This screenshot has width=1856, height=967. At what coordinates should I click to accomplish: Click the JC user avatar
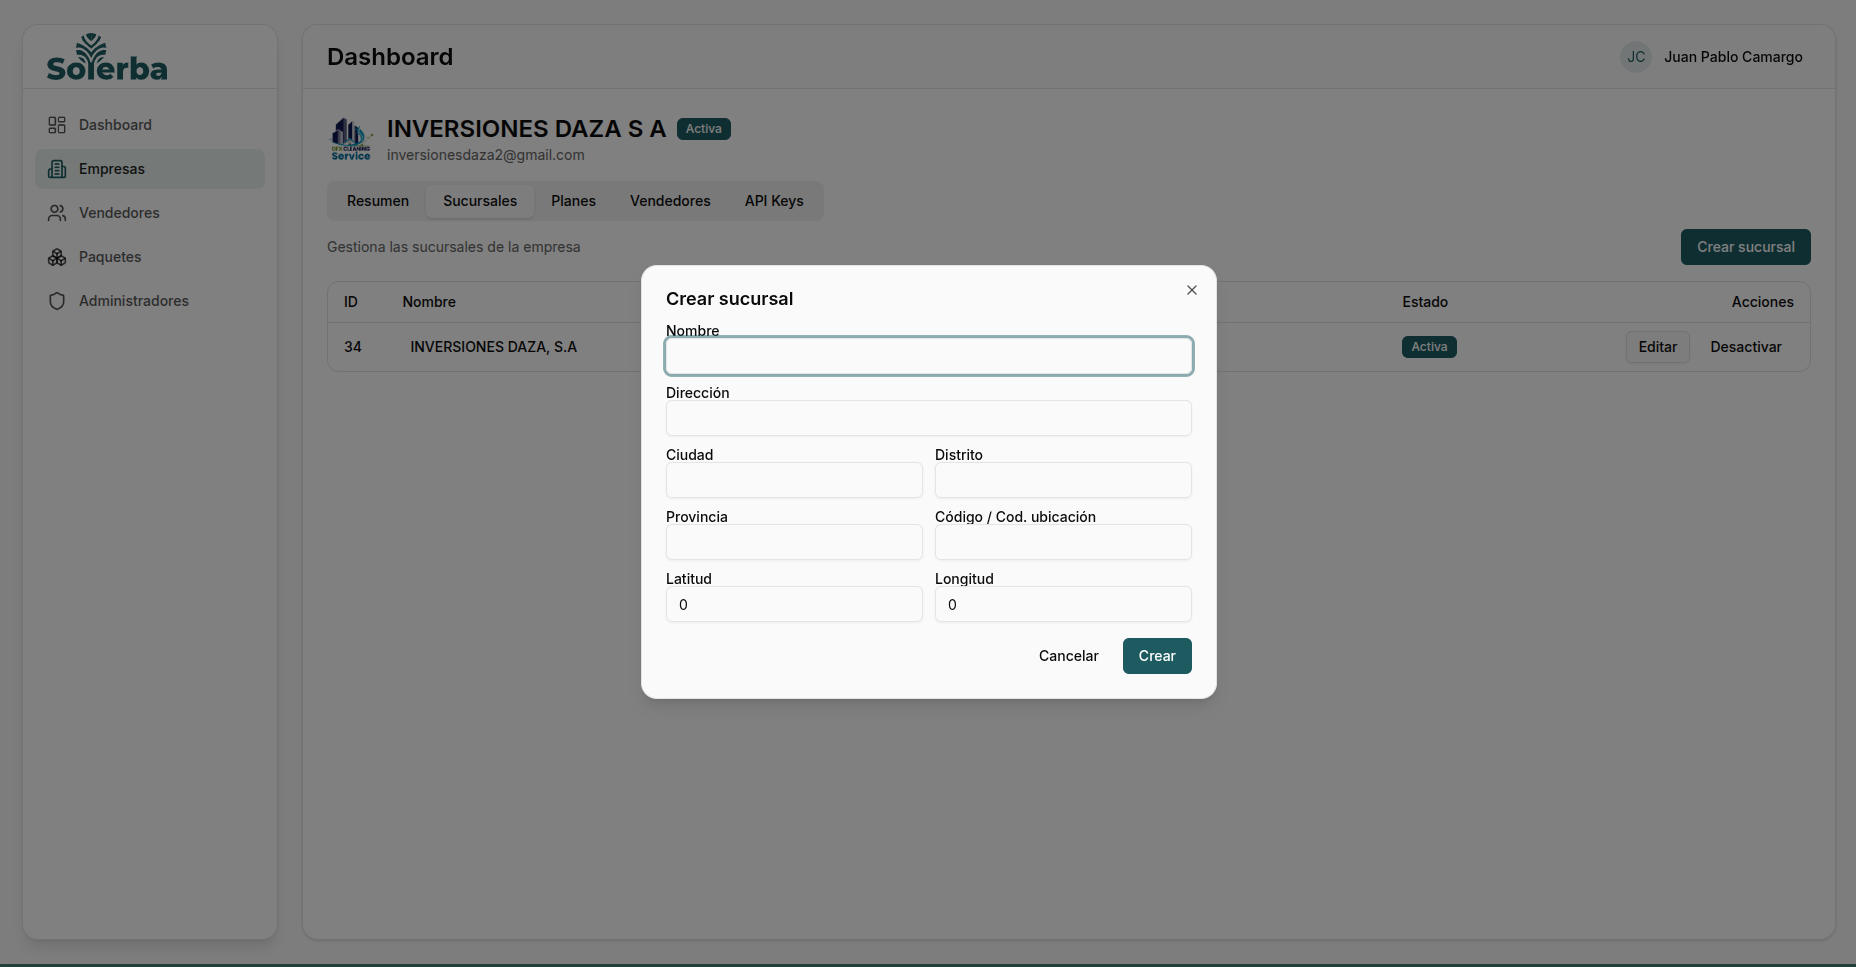1635,57
